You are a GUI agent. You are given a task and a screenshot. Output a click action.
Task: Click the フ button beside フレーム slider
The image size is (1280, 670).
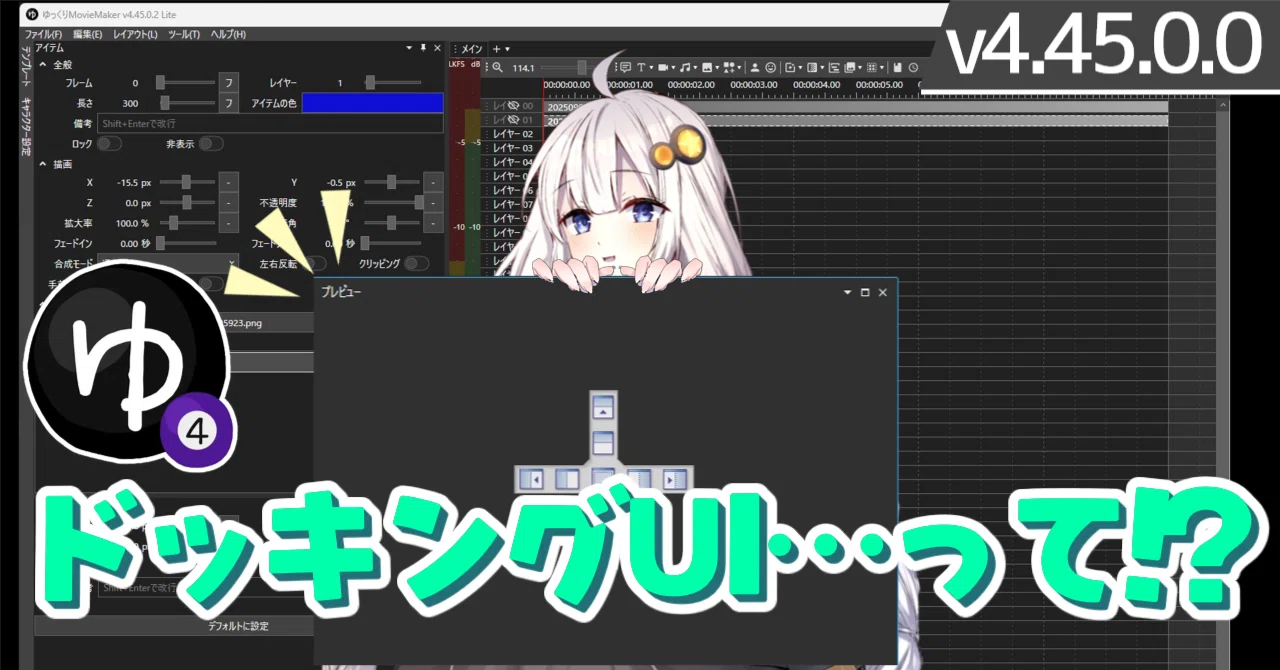tap(229, 83)
